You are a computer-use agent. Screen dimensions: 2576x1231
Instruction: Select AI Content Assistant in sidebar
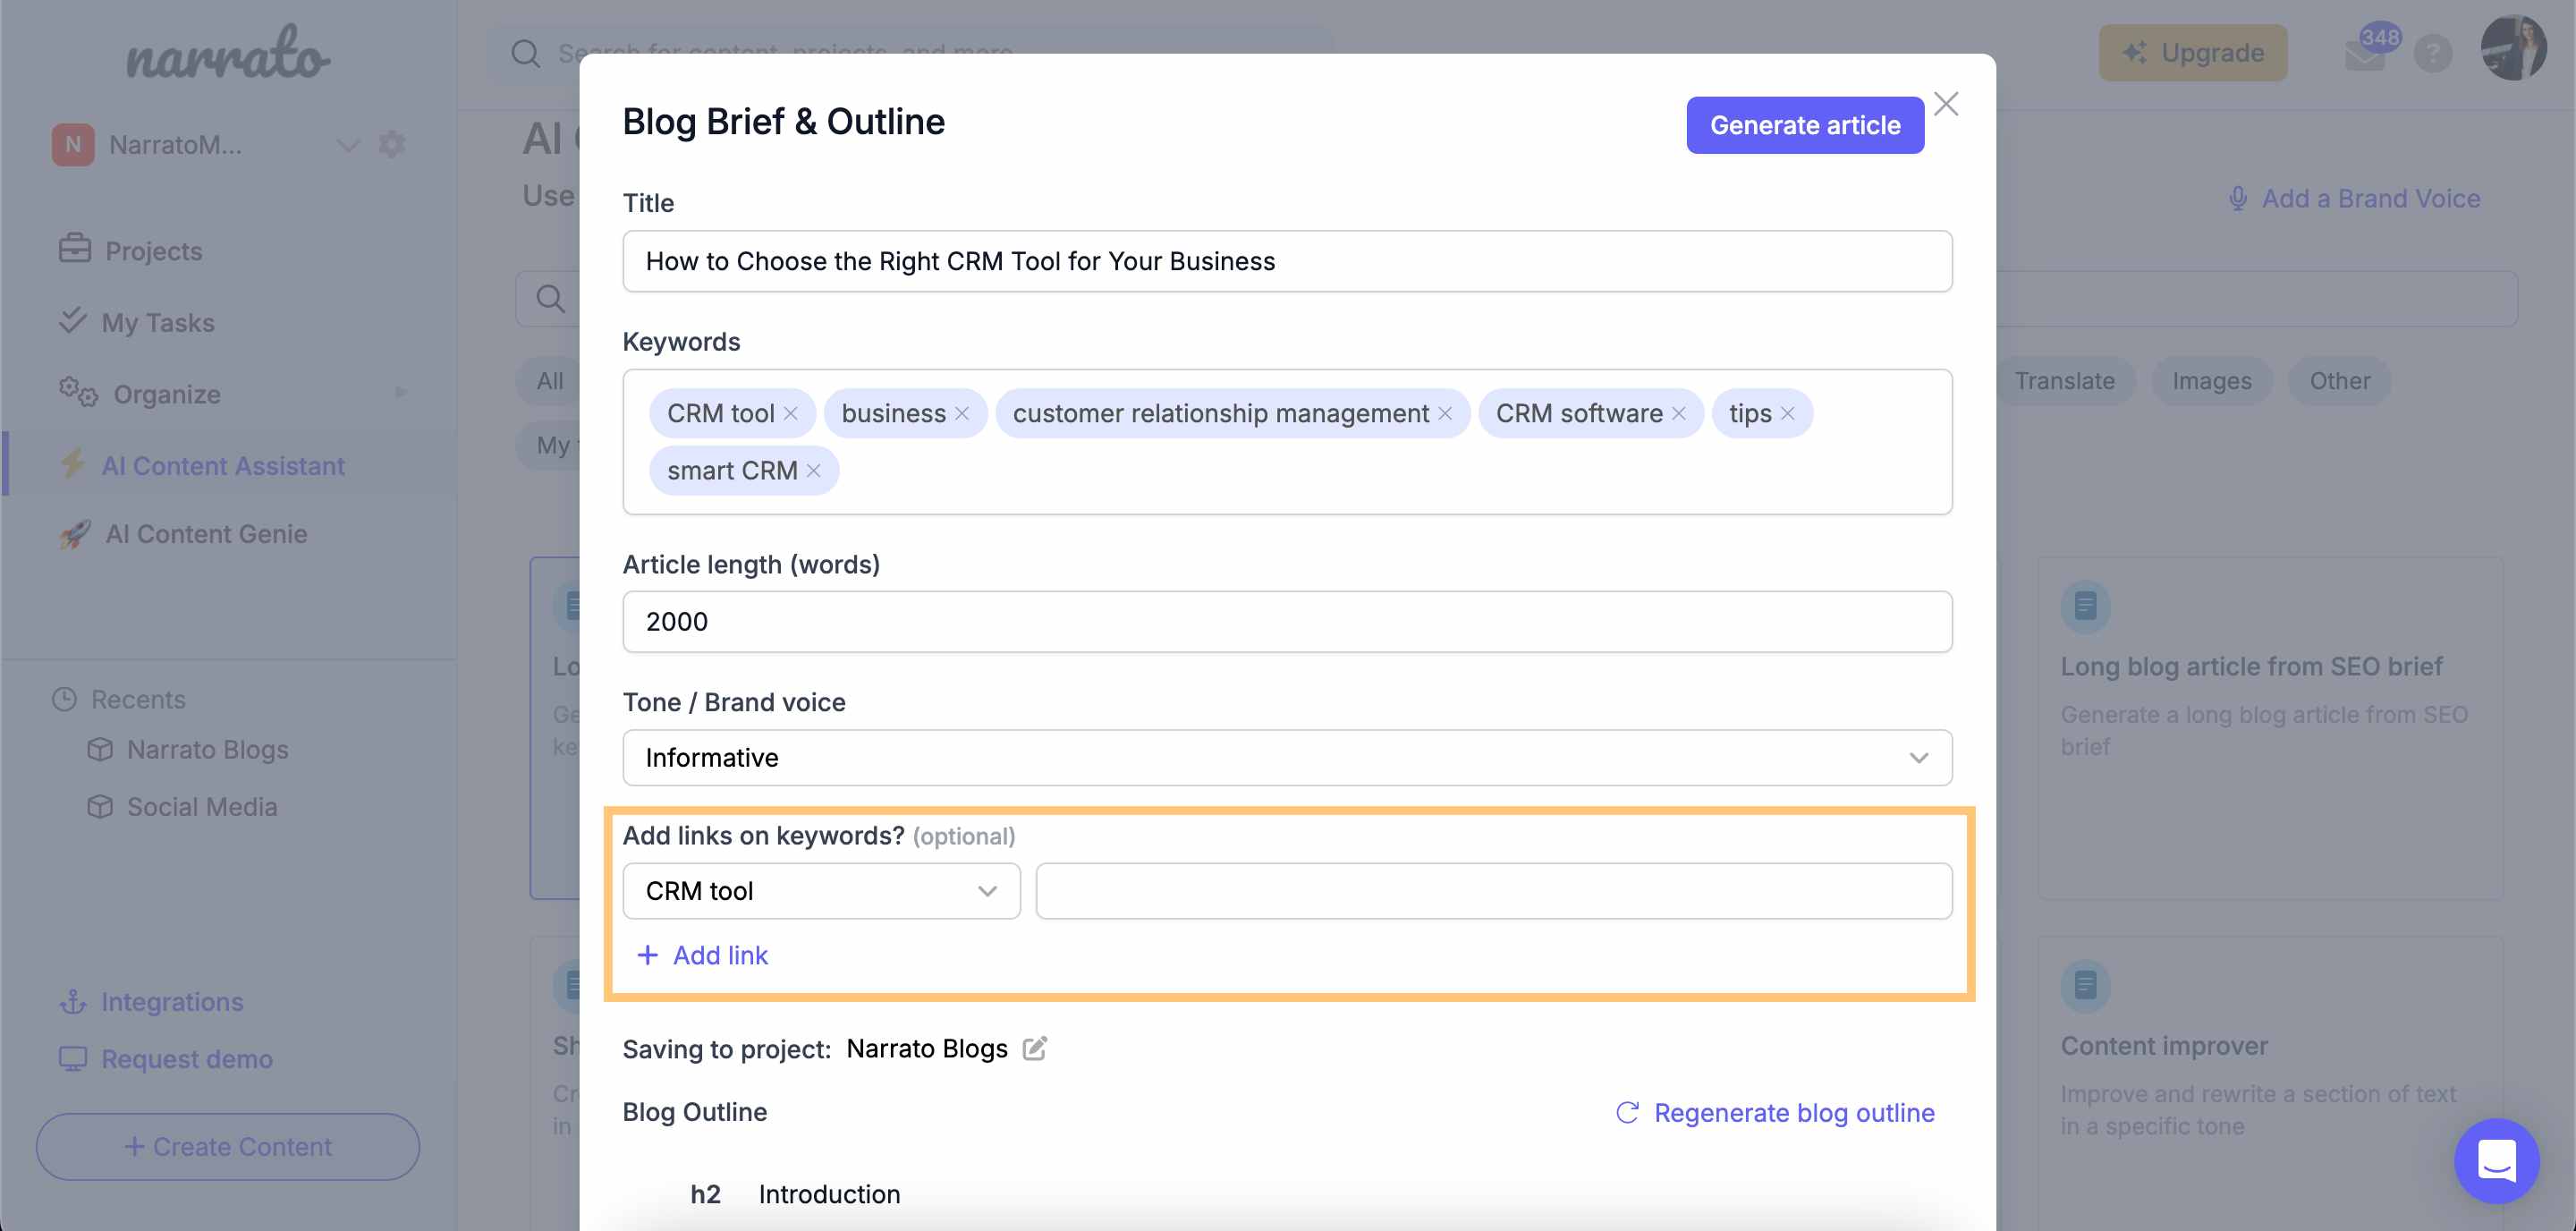tap(229, 465)
